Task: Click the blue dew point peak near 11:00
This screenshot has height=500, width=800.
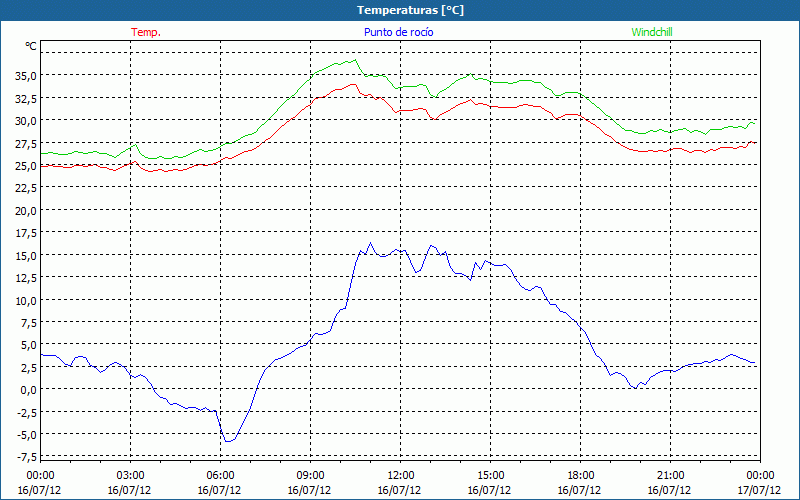Action: point(370,243)
